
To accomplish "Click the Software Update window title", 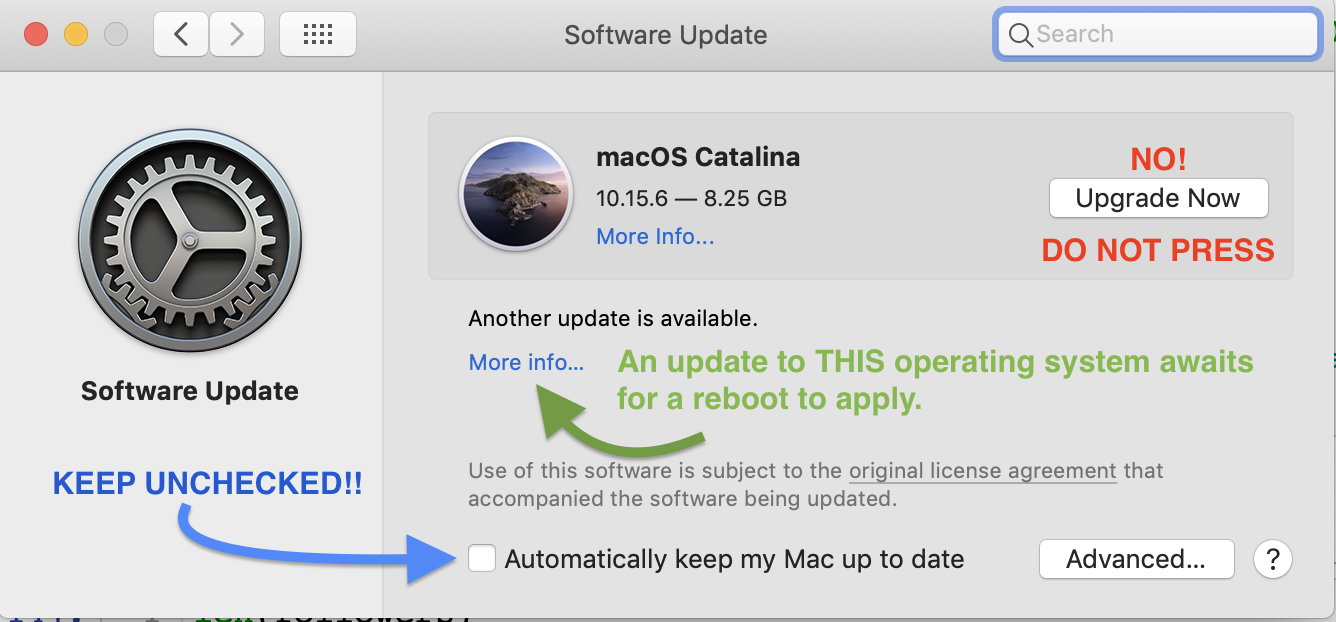I will [665, 35].
